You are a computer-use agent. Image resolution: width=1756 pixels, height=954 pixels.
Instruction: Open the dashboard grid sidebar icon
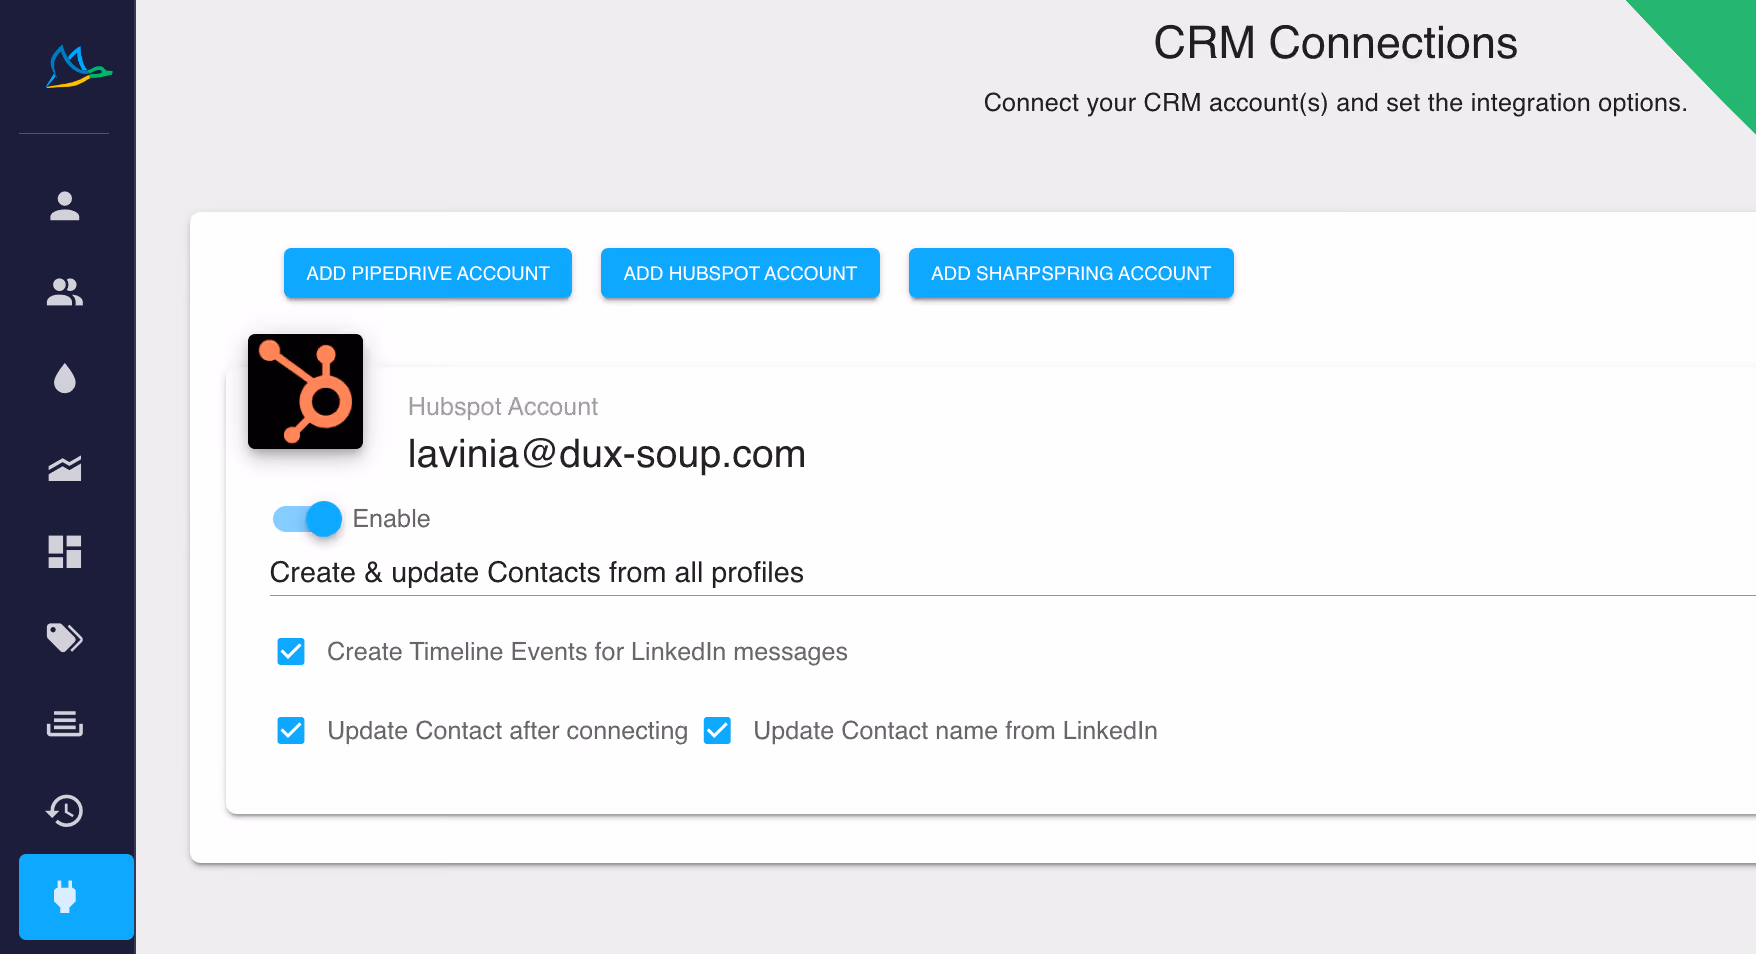[65, 552]
